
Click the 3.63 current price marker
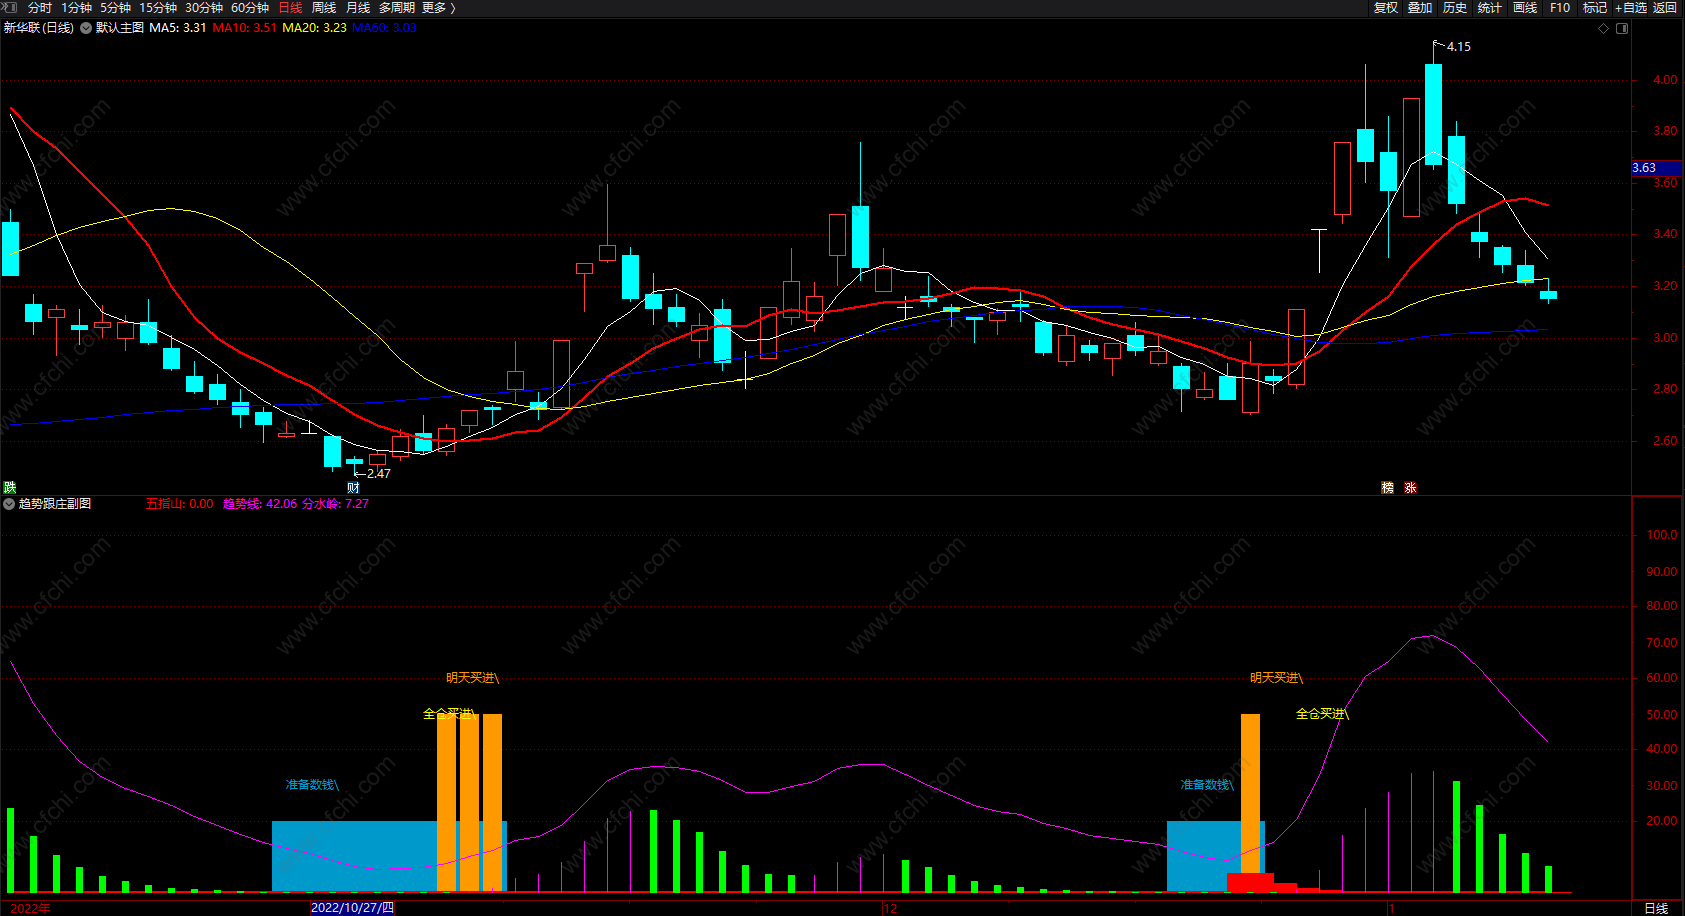(x=1656, y=168)
